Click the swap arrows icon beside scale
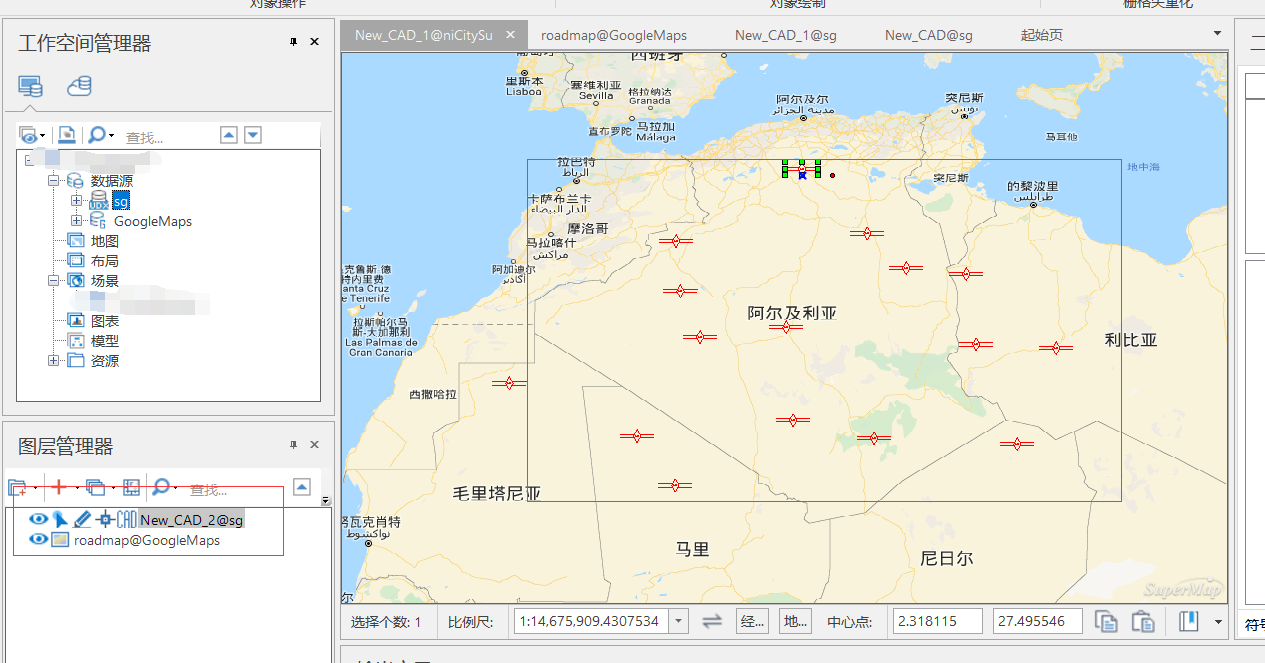The height and width of the screenshot is (663, 1265). coord(712,621)
